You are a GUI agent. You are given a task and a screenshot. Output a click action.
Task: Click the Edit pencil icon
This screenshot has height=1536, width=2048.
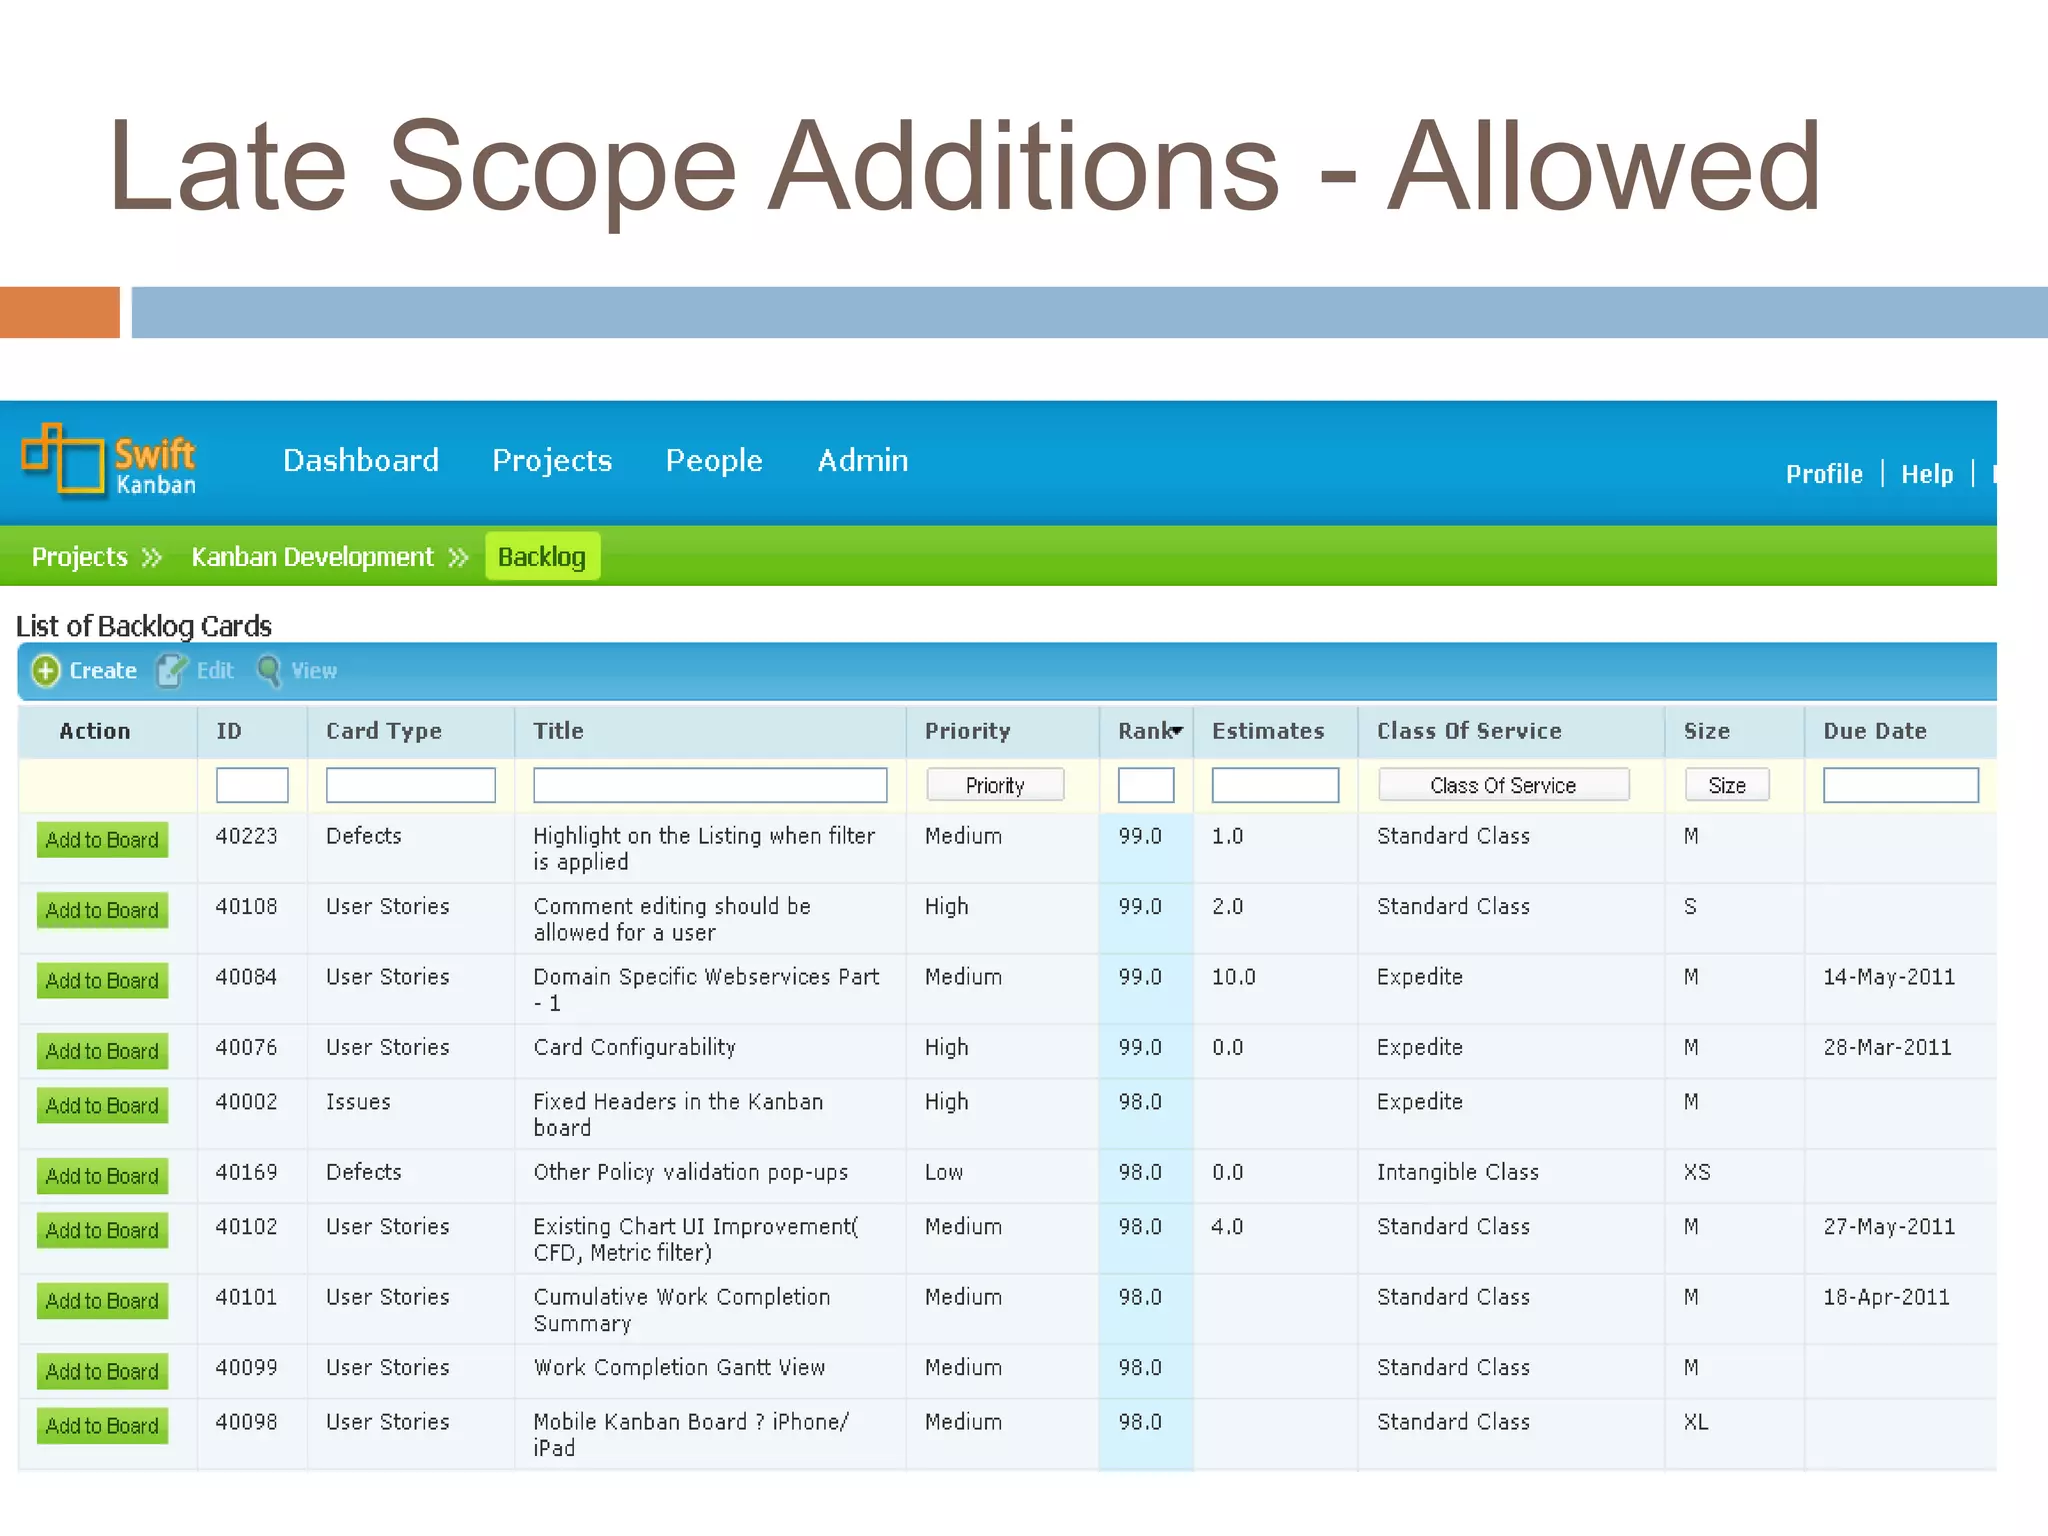(x=171, y=671)
